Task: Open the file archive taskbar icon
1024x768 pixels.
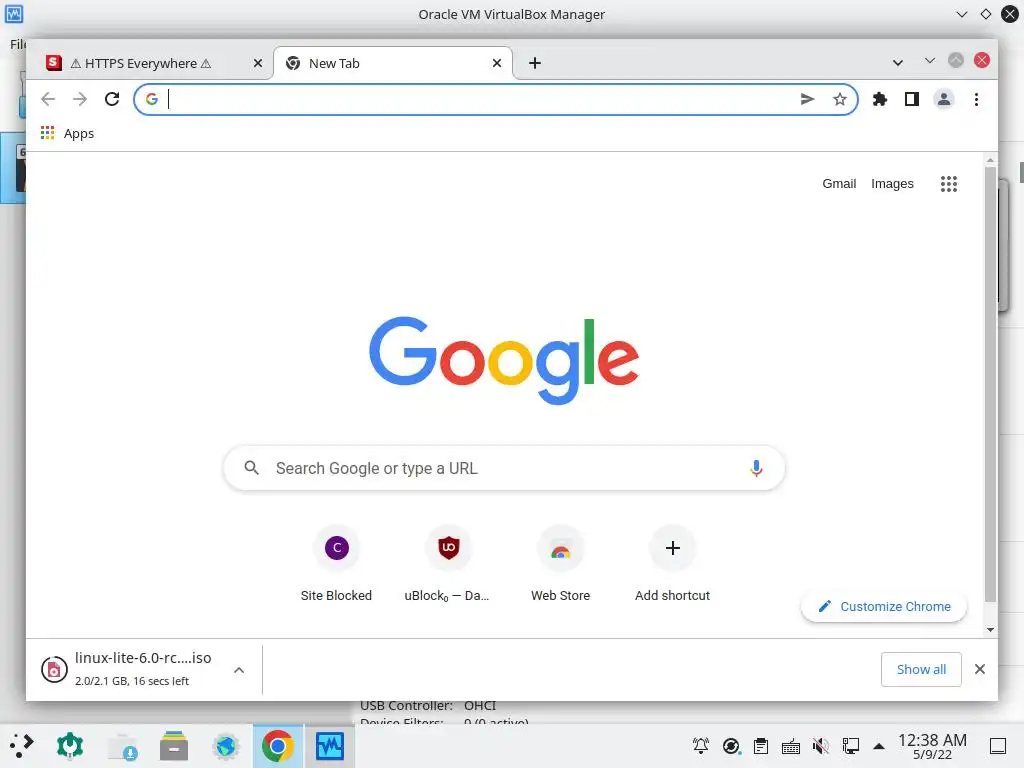Action: (x=174, y=746)
